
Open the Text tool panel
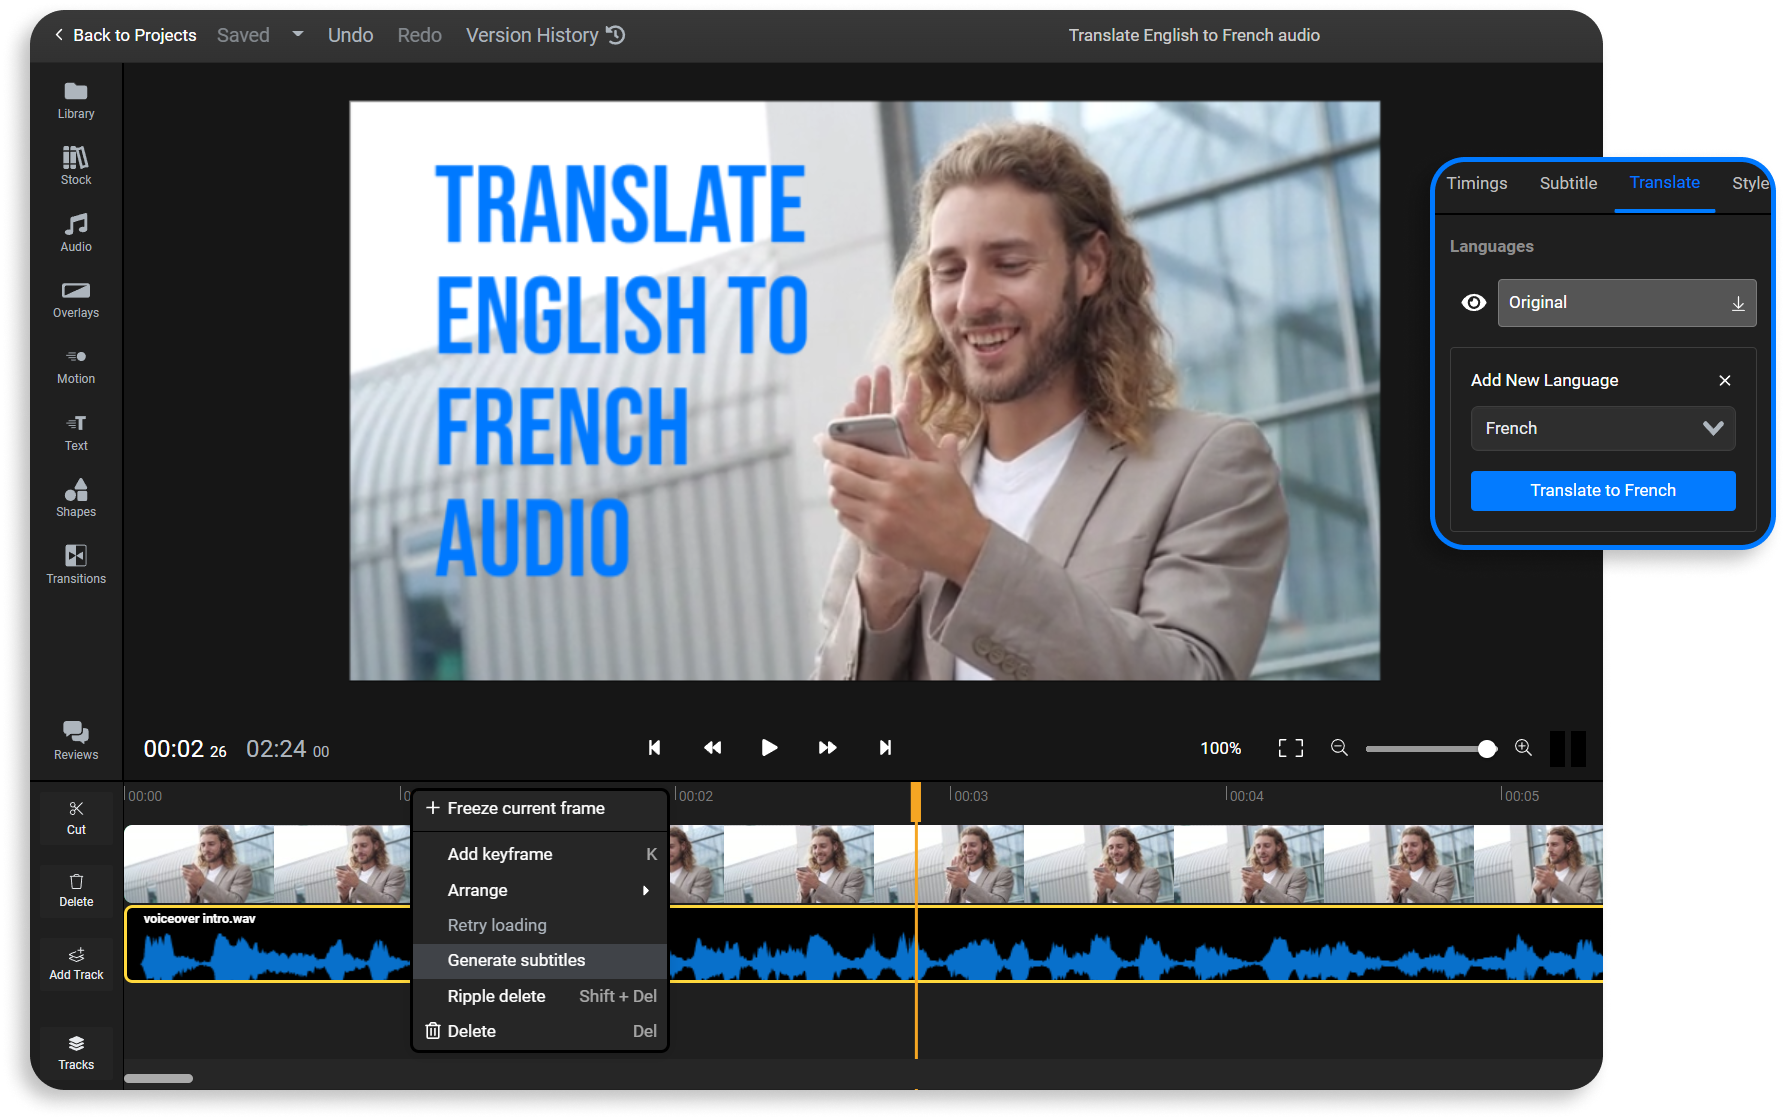click(x=76, y=432)
